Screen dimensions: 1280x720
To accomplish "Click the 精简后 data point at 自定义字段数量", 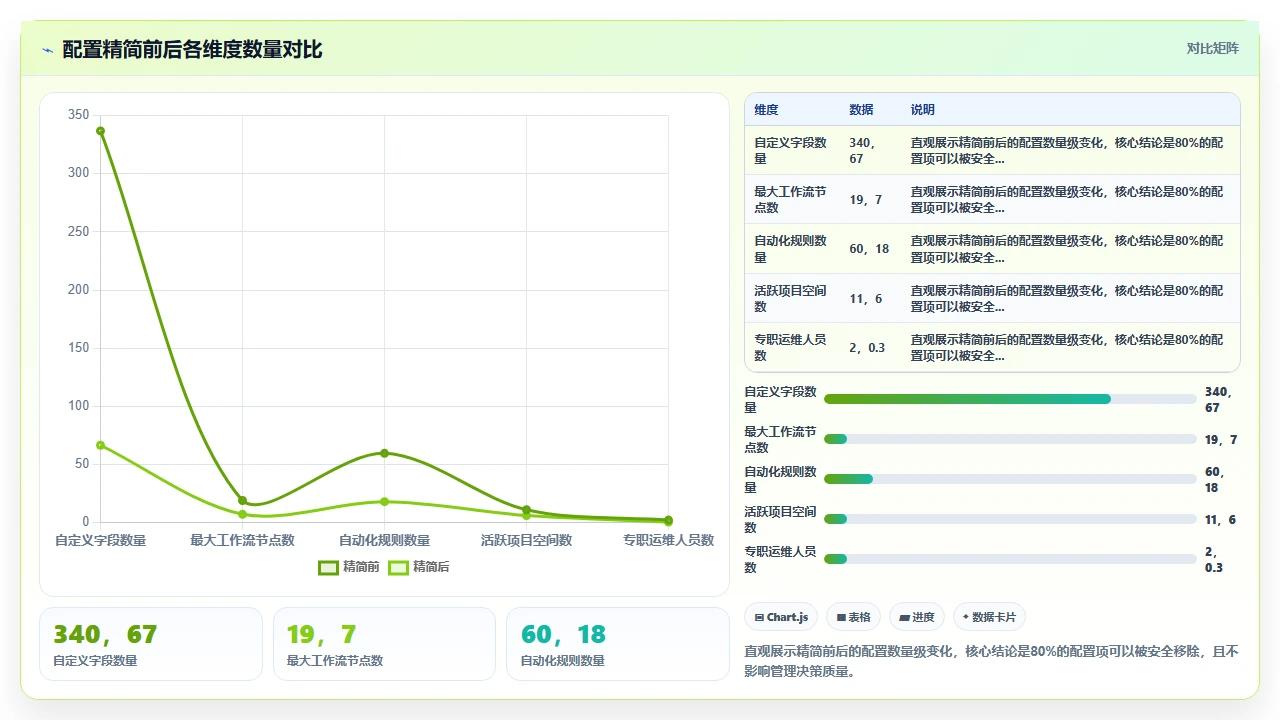I will tap(100, 445).
